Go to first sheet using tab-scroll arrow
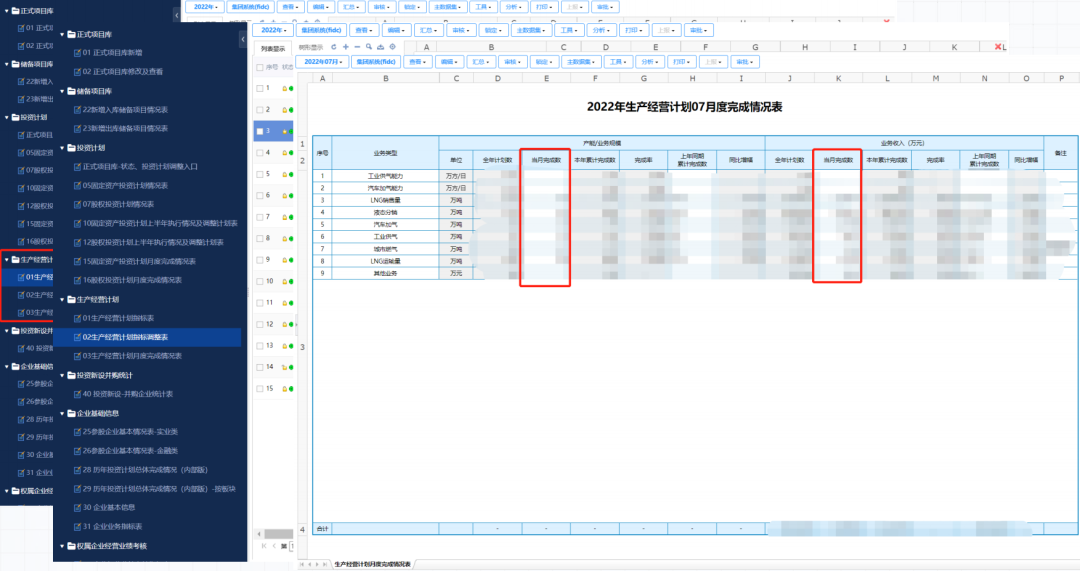Image resolution: width=1080 pixels, height=571 pixels. tap(302, 564)
